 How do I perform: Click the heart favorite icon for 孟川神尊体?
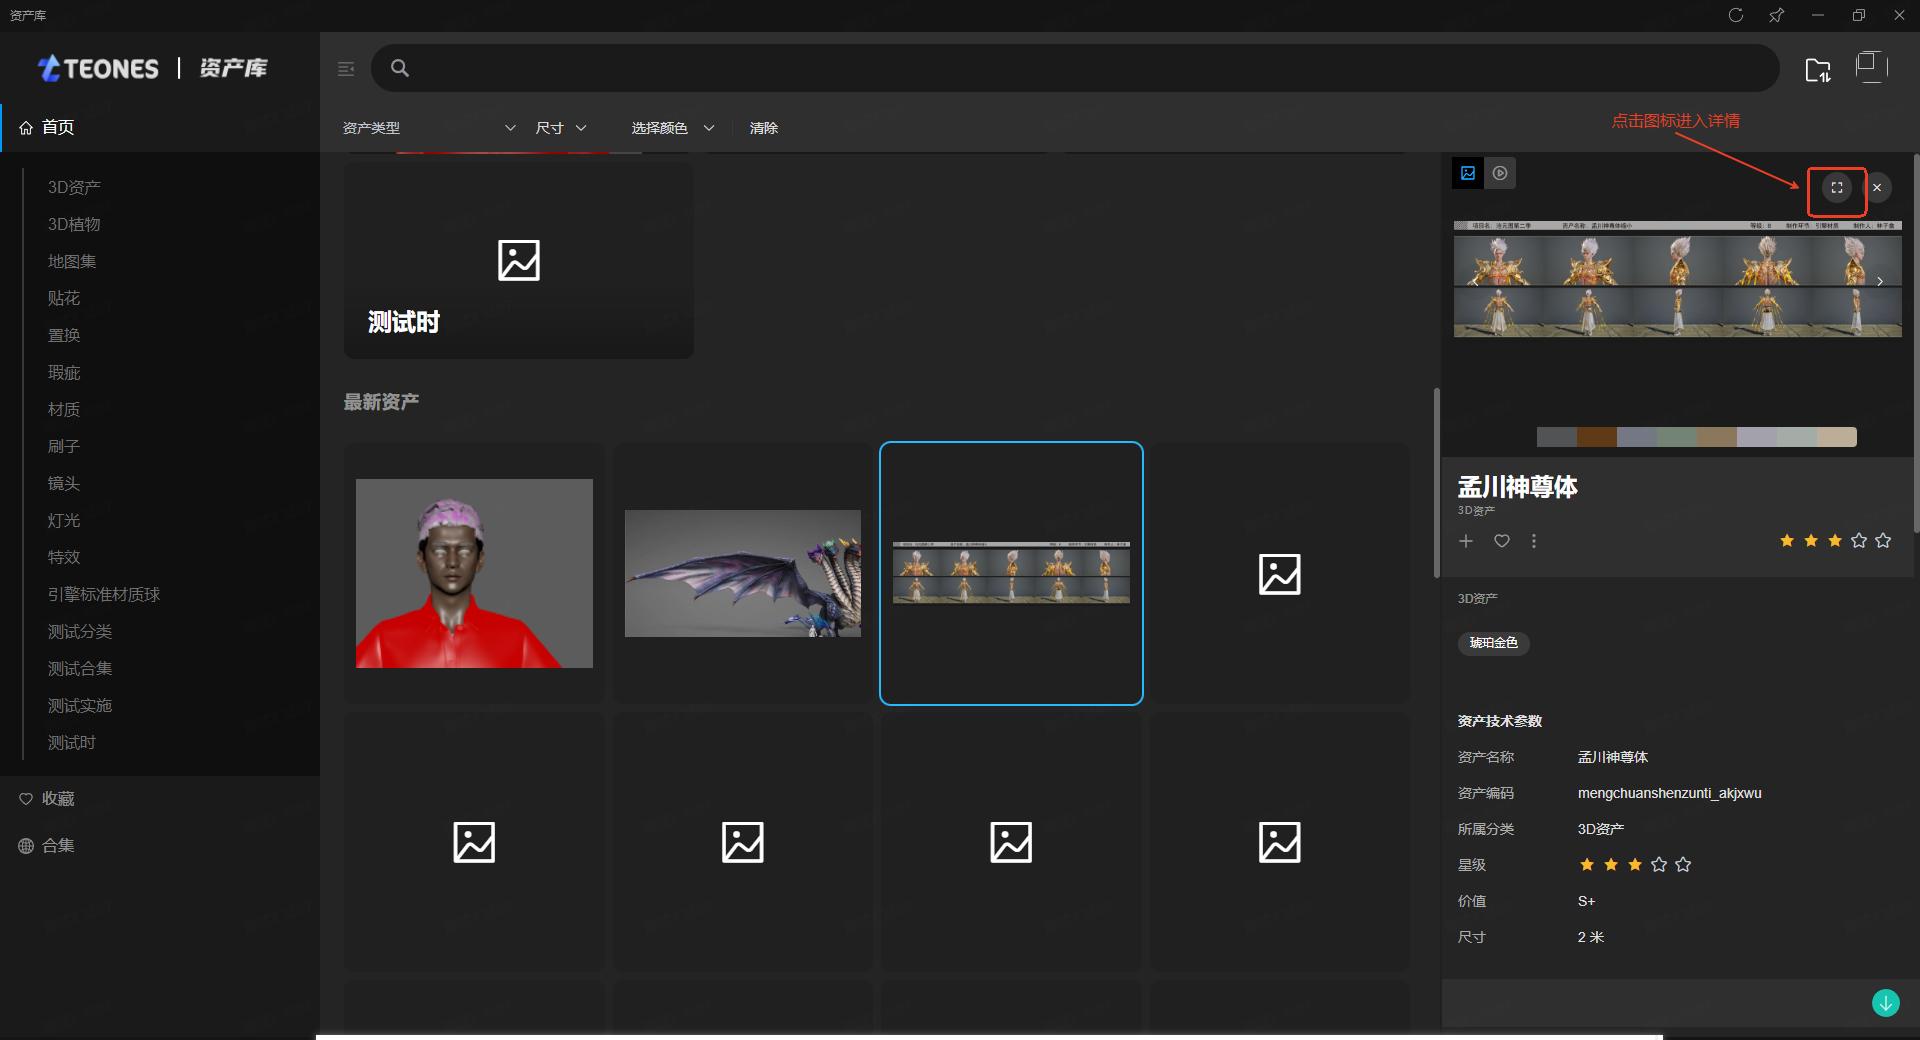[1501, 541]
